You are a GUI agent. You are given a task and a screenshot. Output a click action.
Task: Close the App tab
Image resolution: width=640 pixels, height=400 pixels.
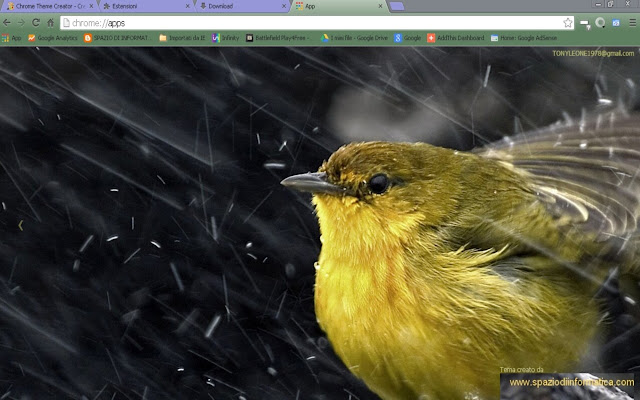click(x=380, y=6)
